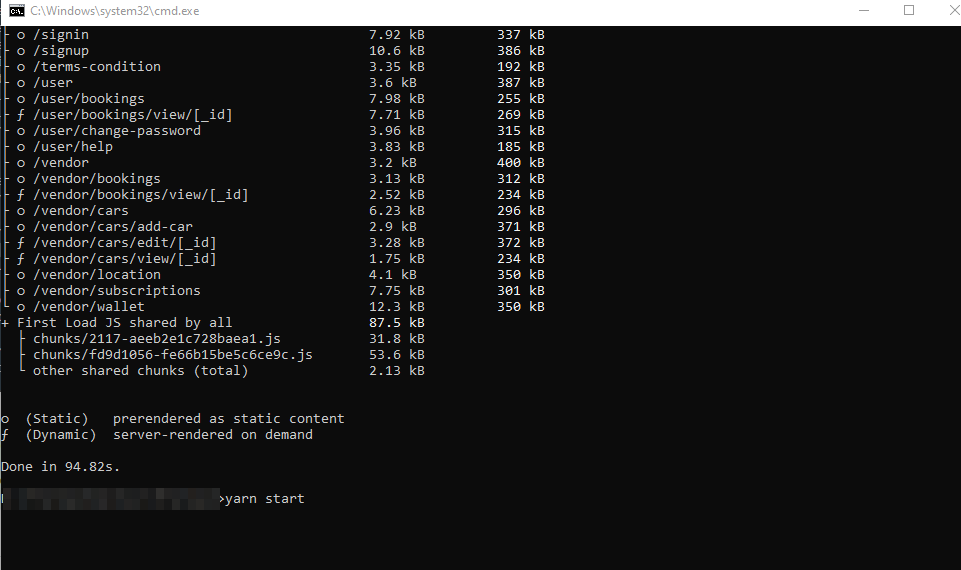The height and width of the screenshot is (570, 961).
Task: Click the typed "yarn start" command
Action: click(264, 498)
